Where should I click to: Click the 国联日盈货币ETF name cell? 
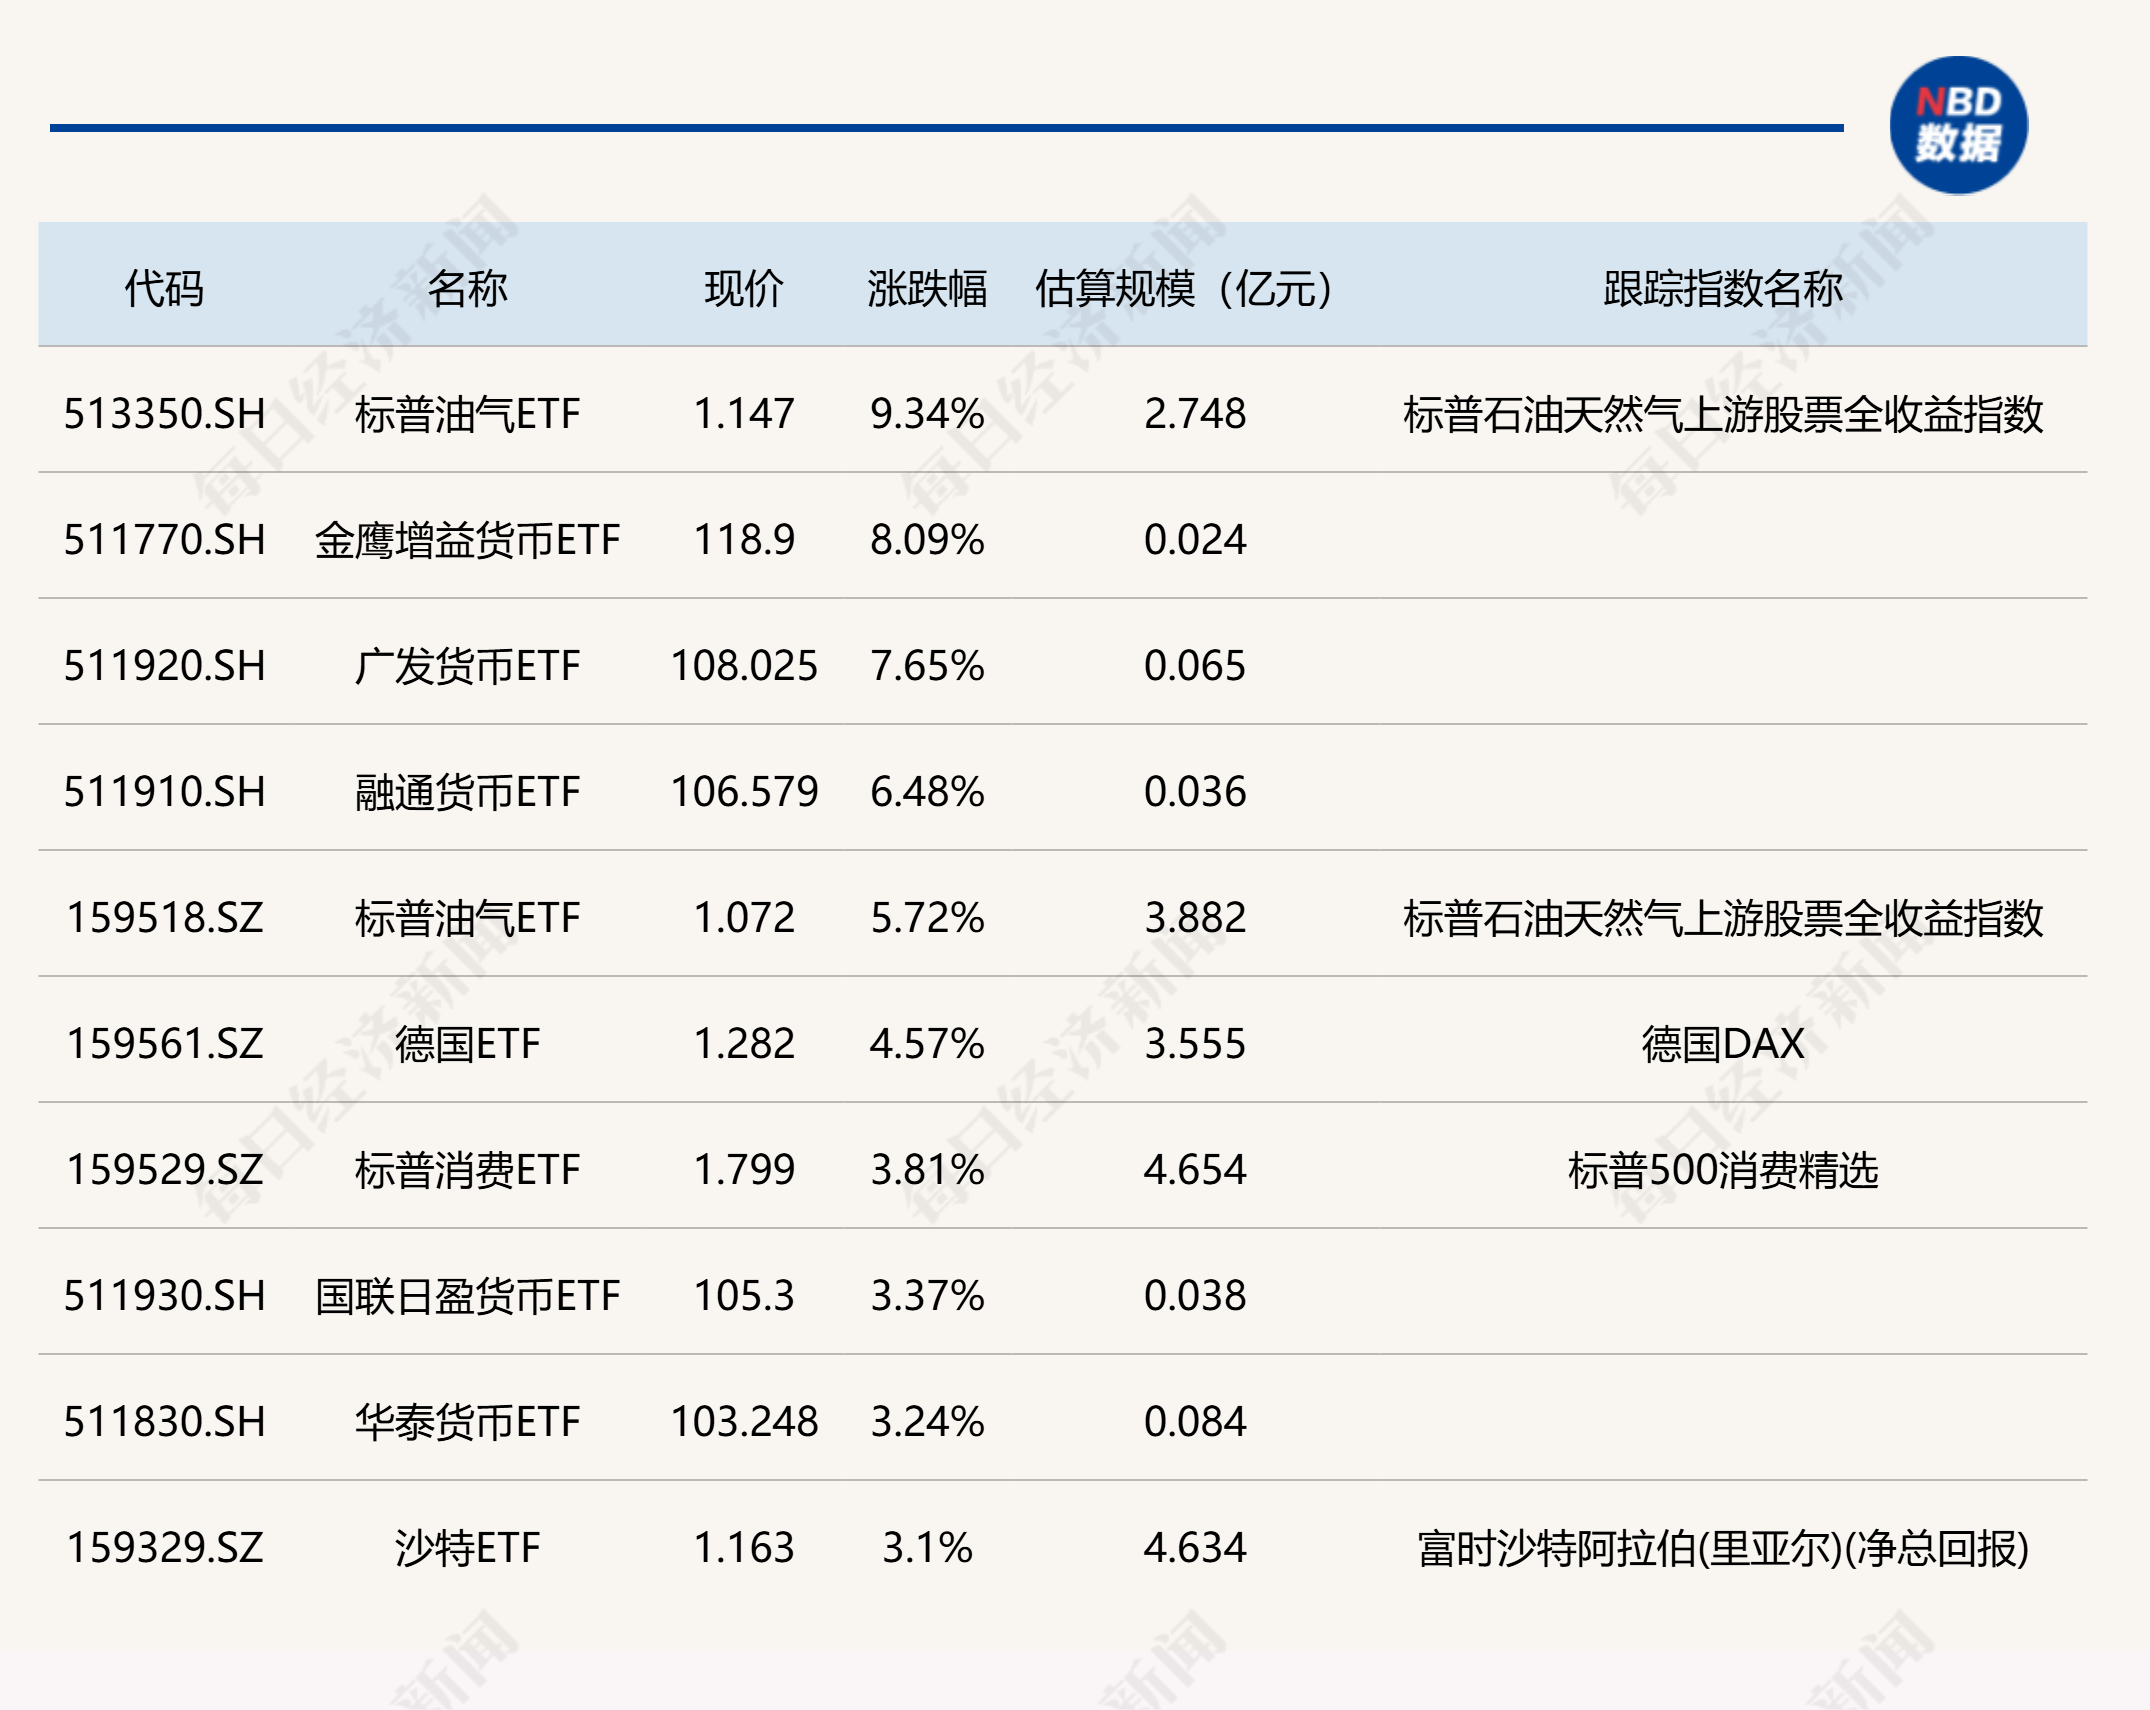(467, 1296)
